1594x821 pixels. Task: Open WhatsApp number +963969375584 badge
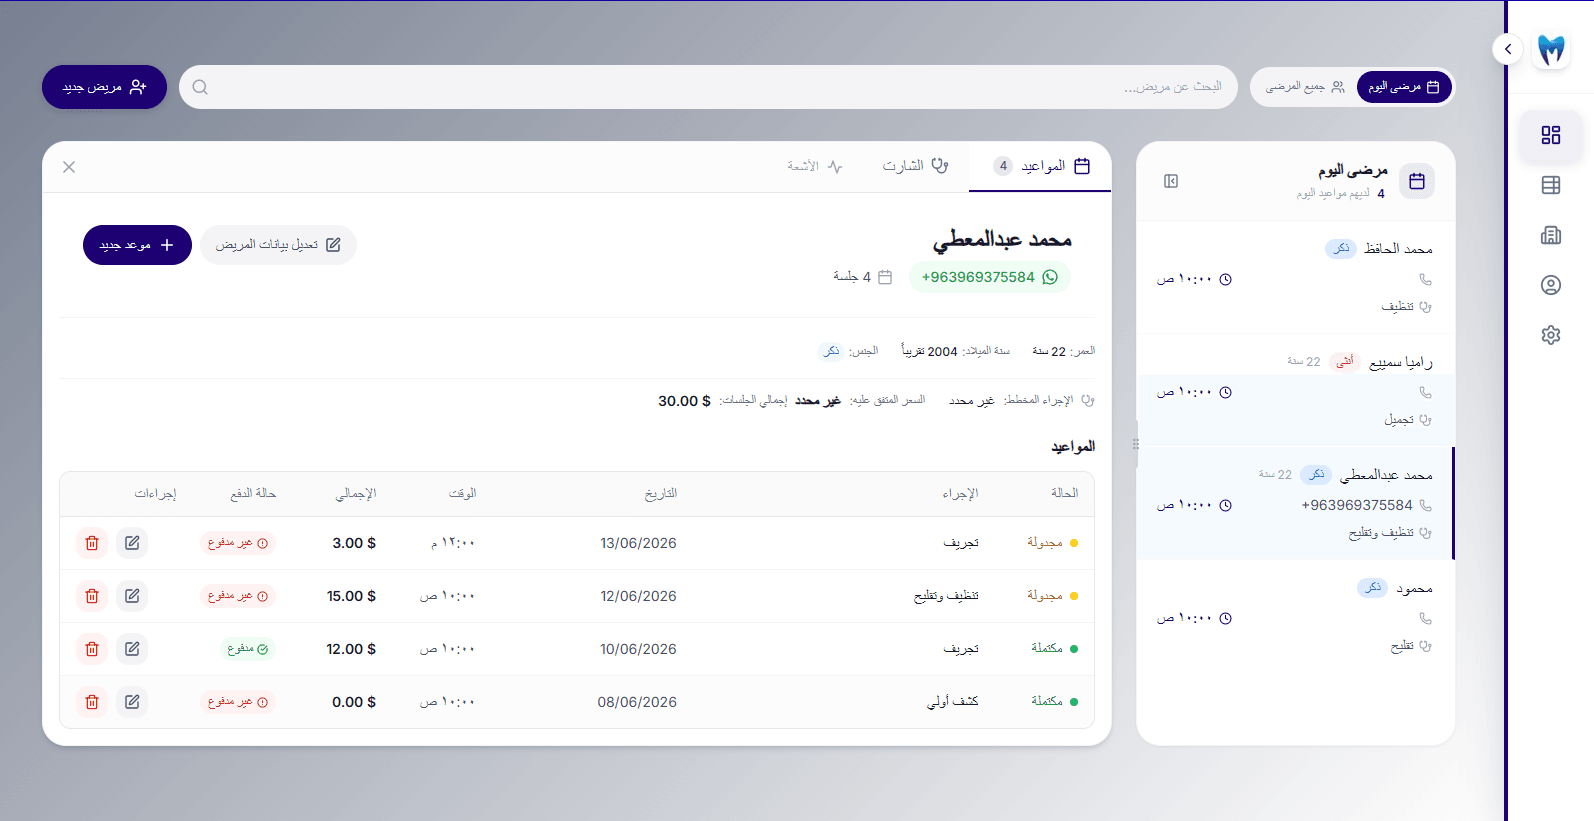(989, 277)
